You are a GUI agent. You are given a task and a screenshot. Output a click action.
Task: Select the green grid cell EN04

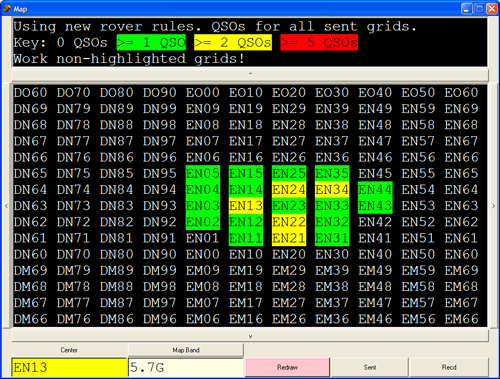click(x=203, y=190)
